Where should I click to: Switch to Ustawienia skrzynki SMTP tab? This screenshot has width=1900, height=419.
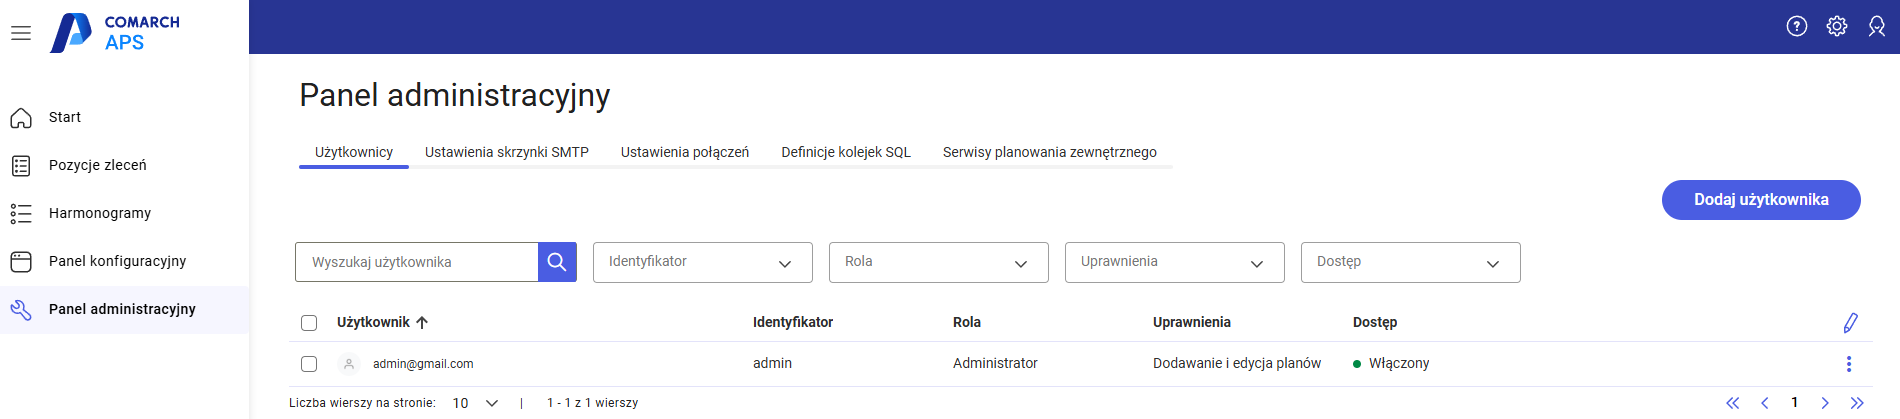pyautogui.click(x=506, y=152)
